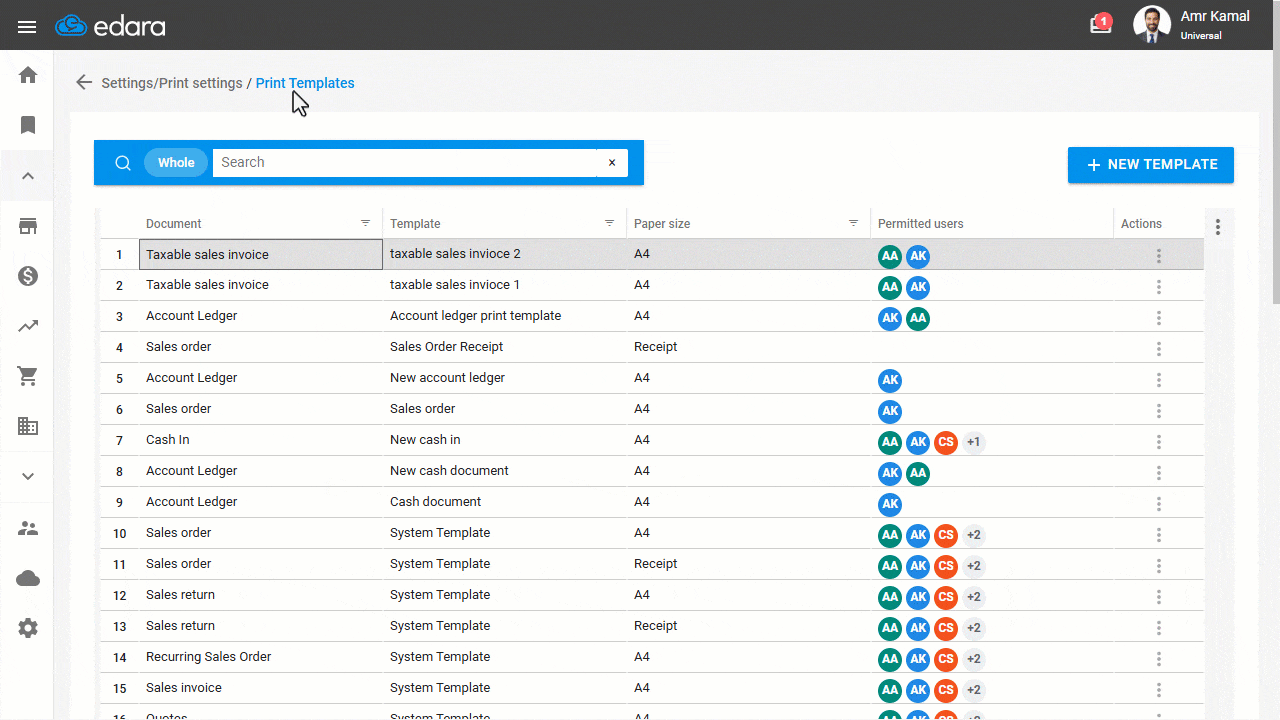Create a new template

point(1151,165)
